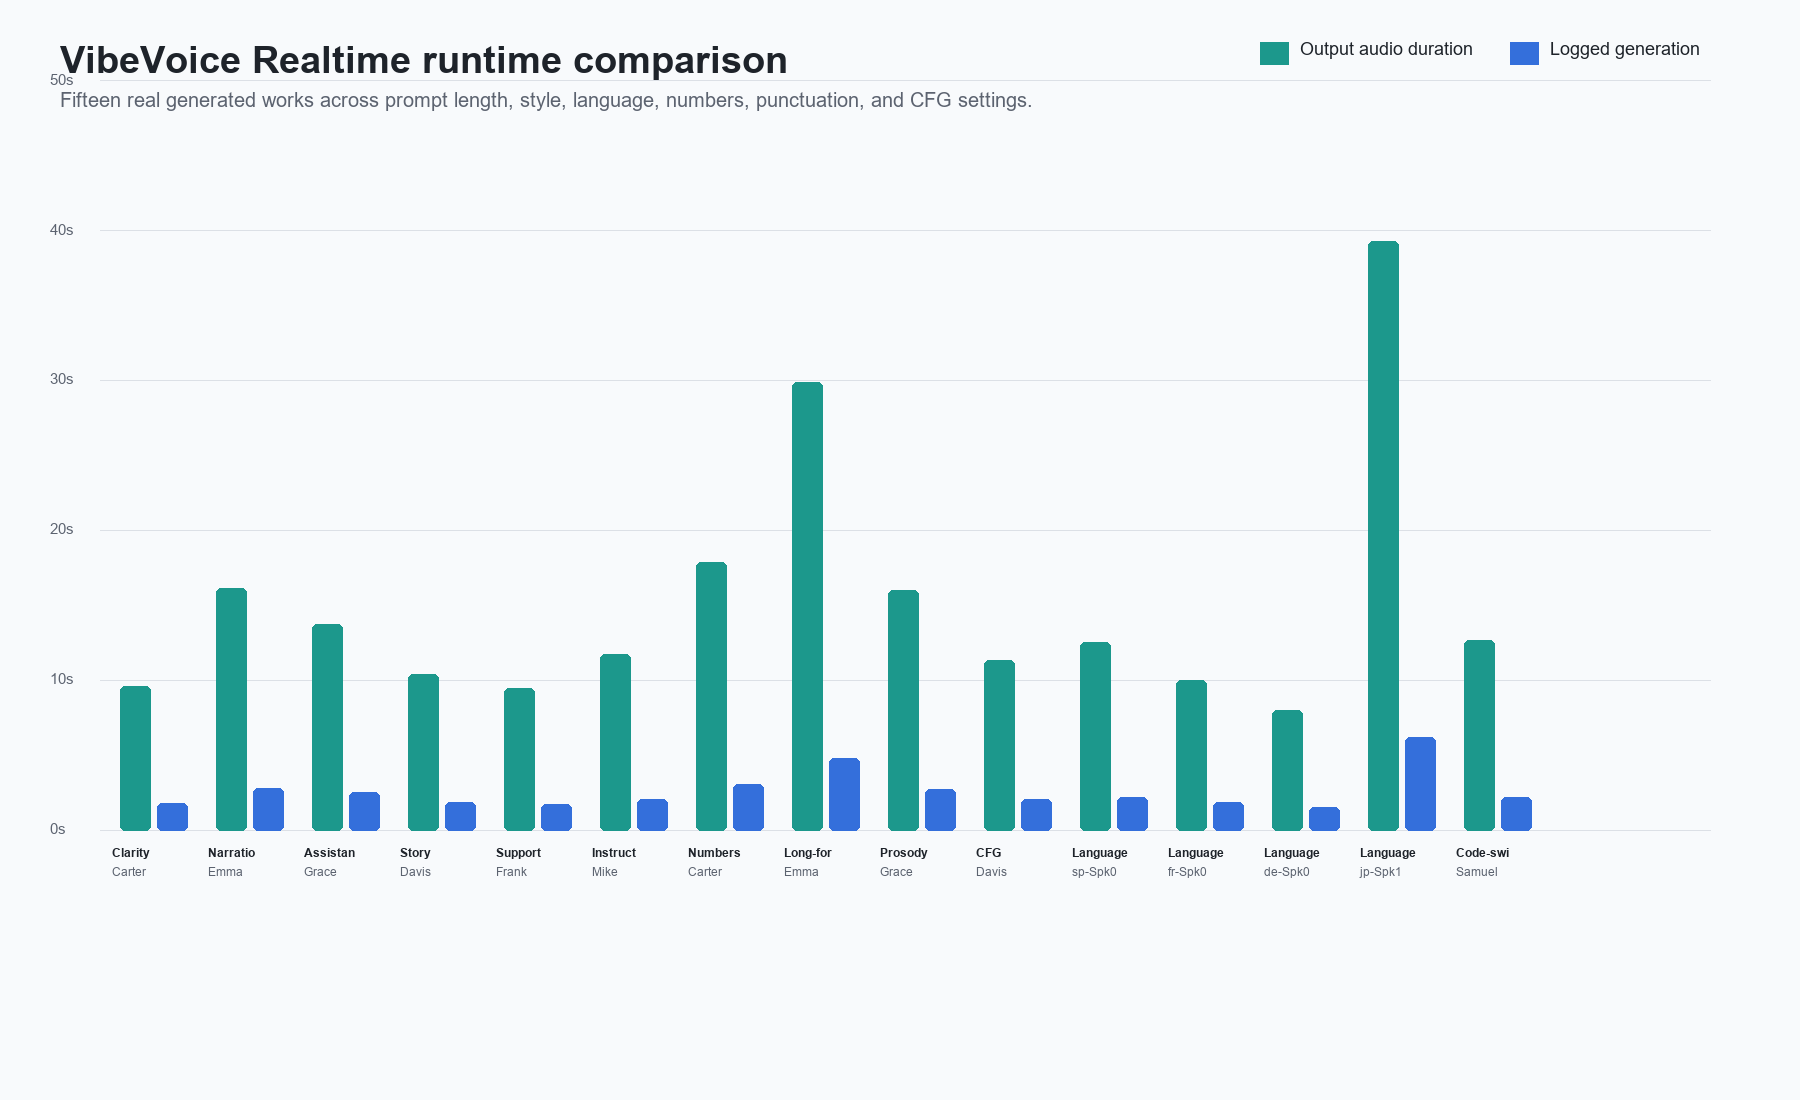Click the '0s' y-axis label
This screenshot has height=1100, width=1800.
[x=57, y=829]
